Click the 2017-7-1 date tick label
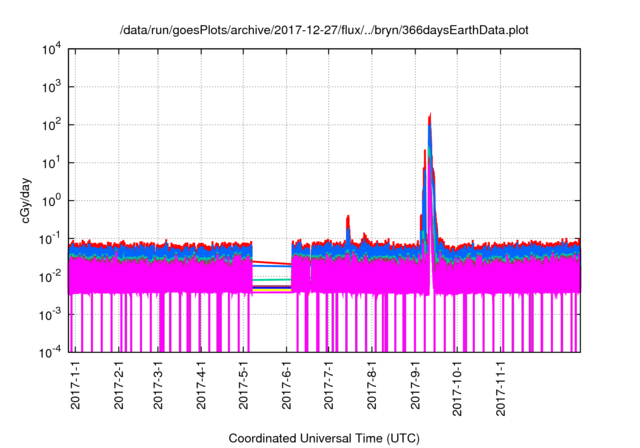Viewport: 640px width, 448px height. coord(330,386)
